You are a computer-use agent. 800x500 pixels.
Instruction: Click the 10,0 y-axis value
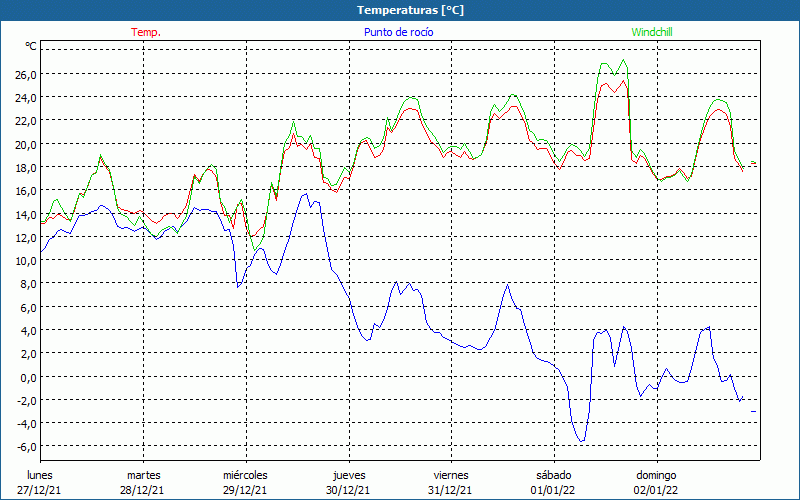tap(26, 261)
